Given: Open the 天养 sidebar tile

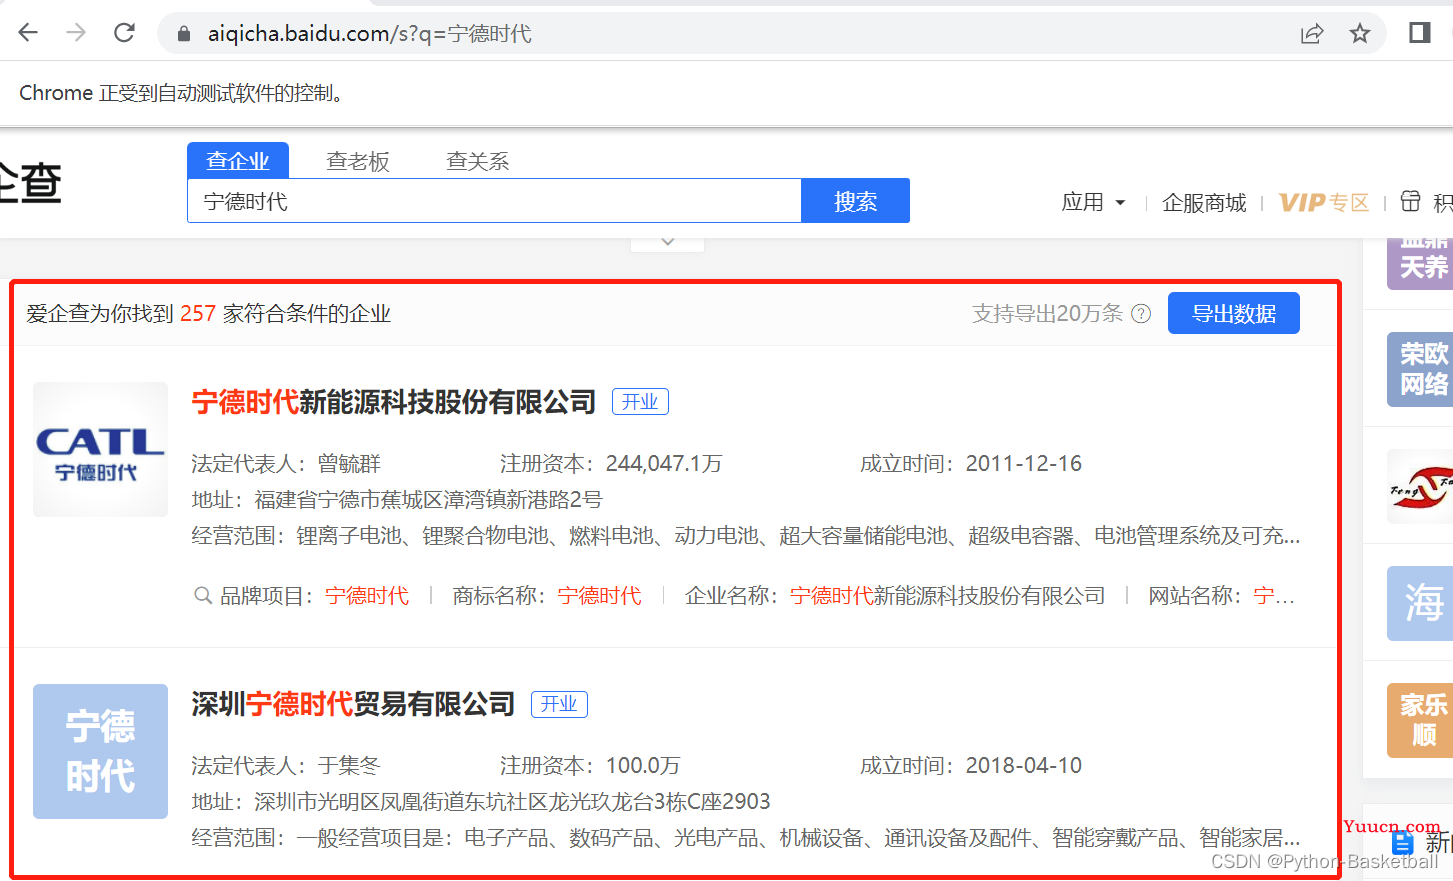Looking at the screenshot, I should 1420,262.
